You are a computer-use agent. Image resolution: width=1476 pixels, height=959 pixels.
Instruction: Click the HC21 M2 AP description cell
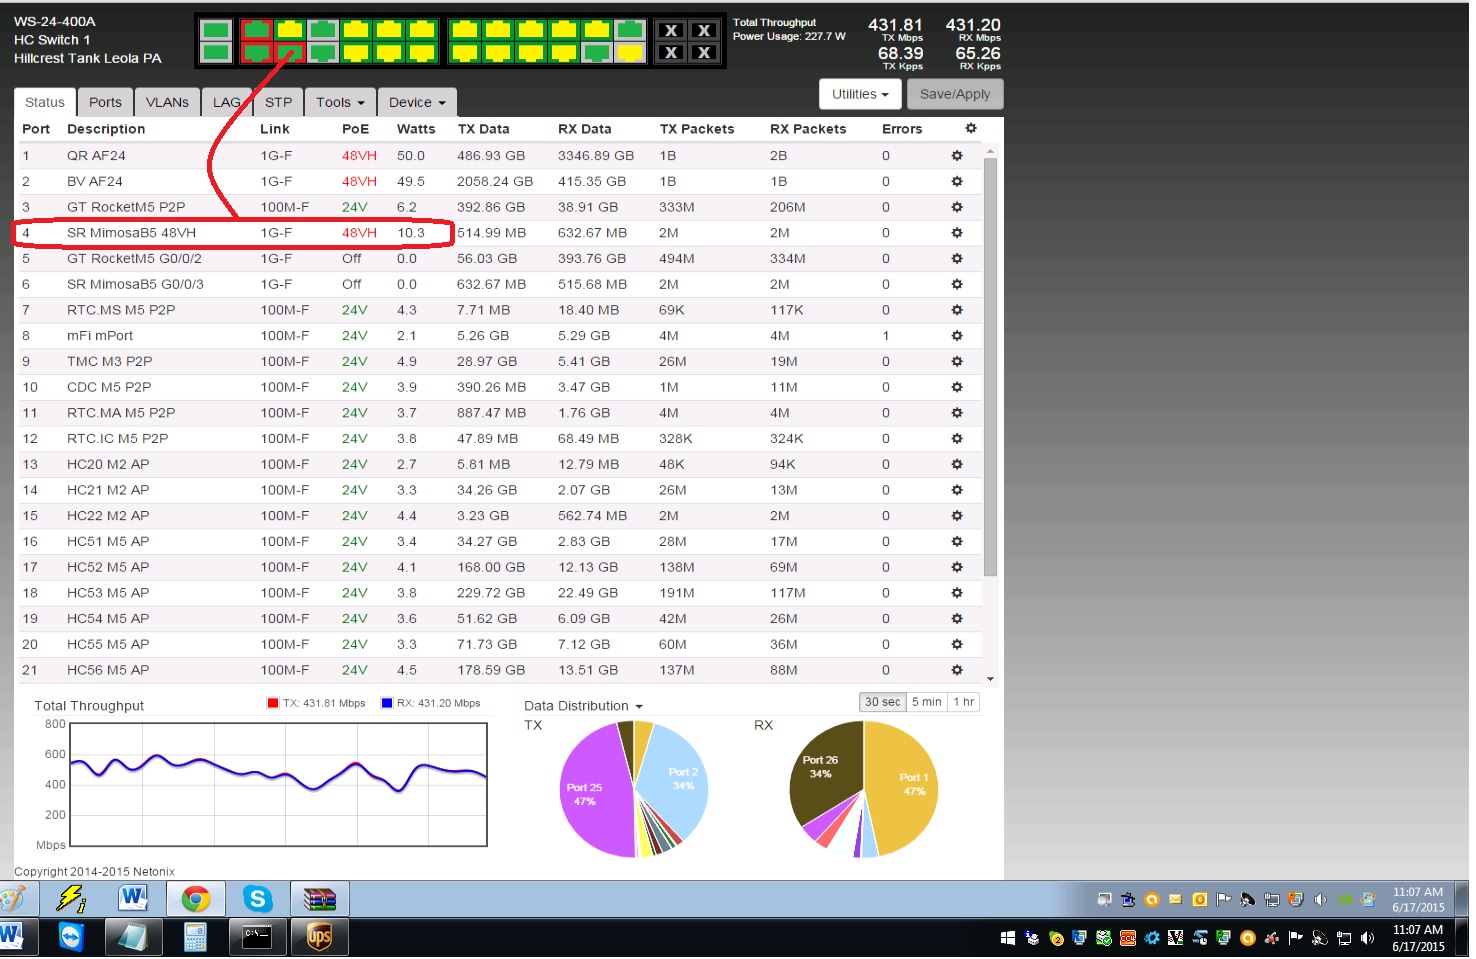[108, 490]
